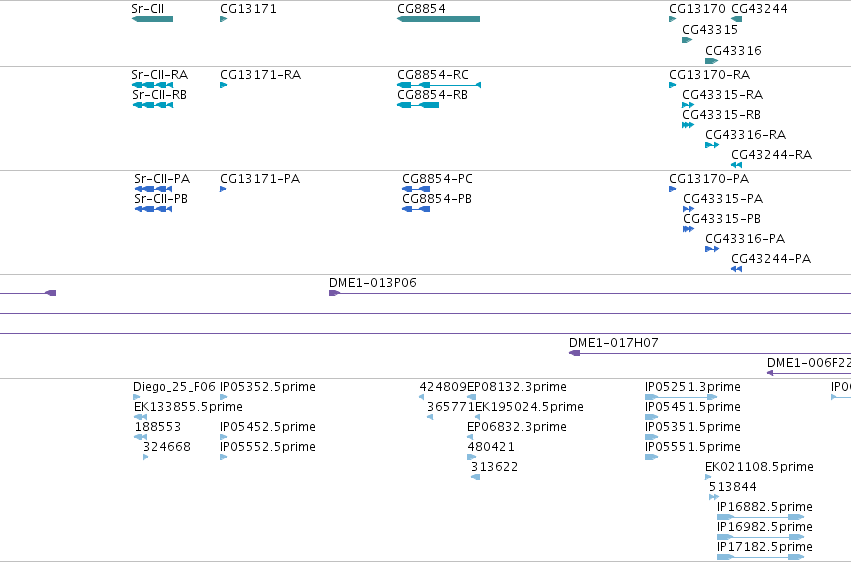
Task: Select the CG43316 gene feature
Action: pyautogui.click(x=712, y=61)
